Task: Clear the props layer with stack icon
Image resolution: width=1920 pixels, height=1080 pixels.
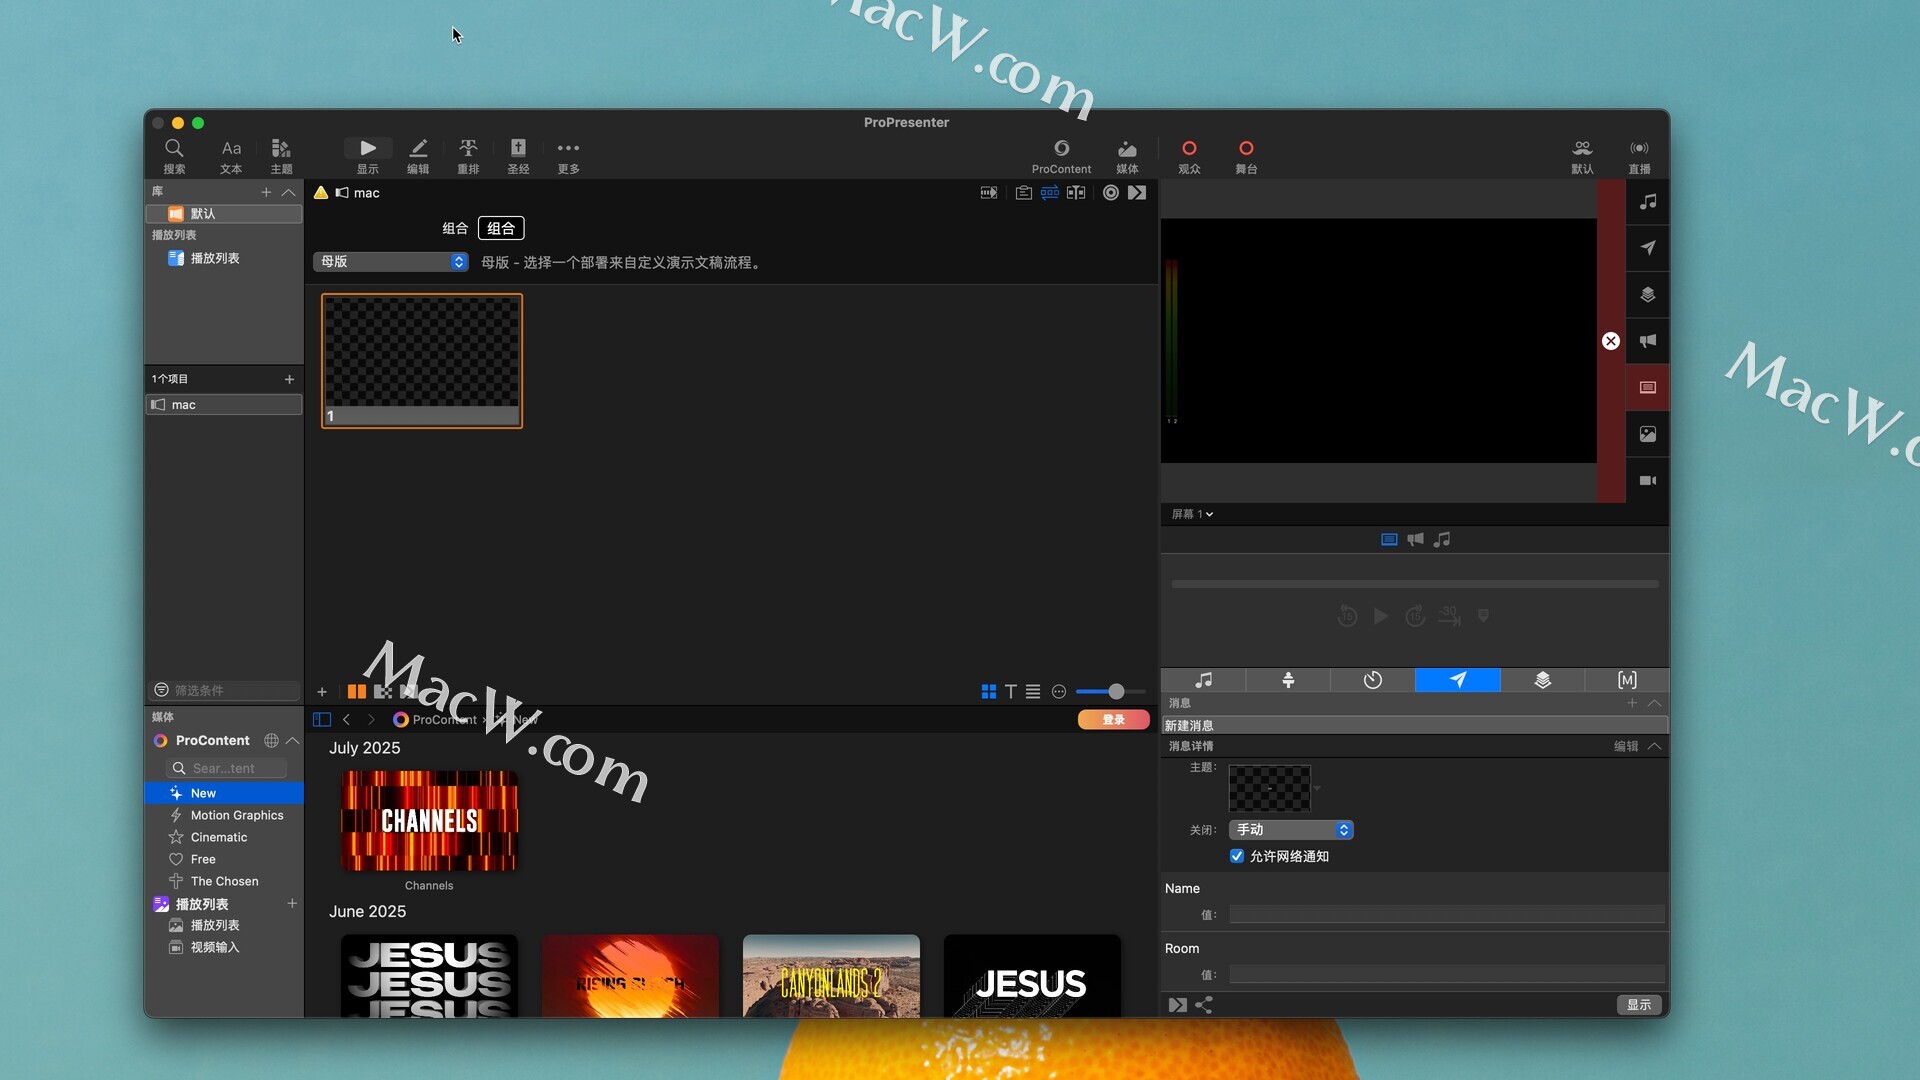Action: [x=1648, y=295]
